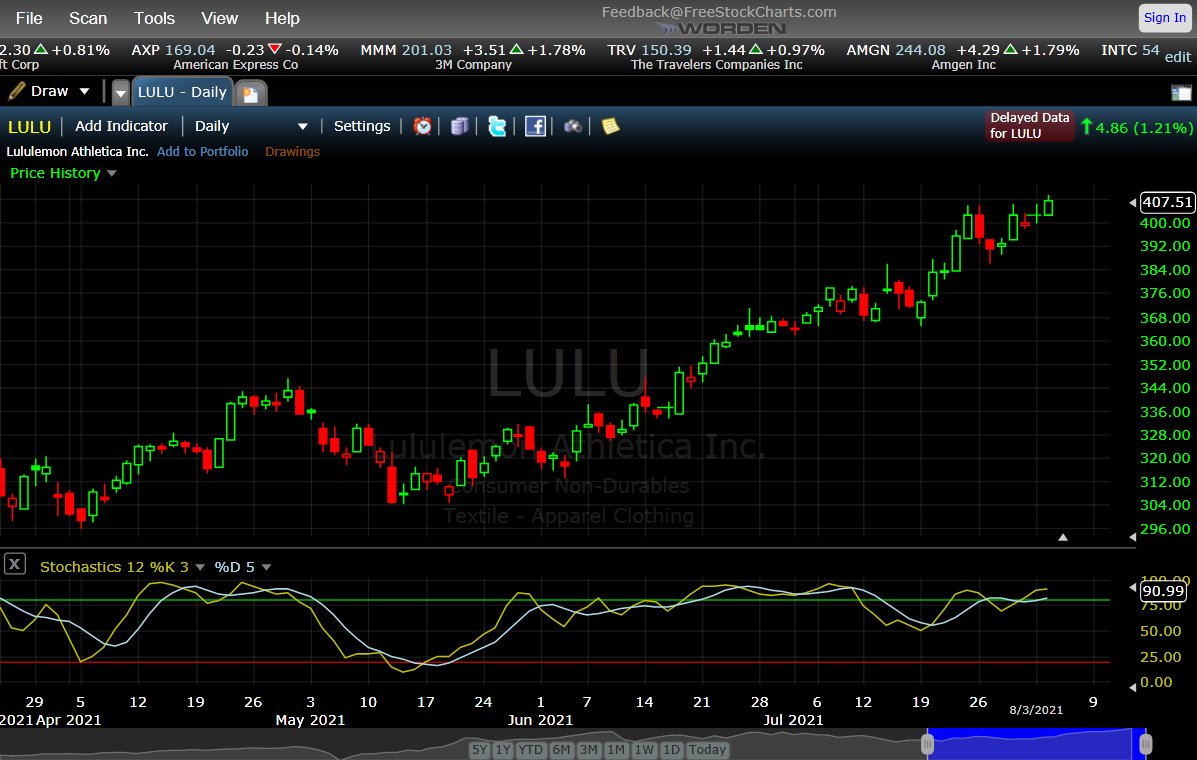The height and width of the screenshot is (760, 1197).
Task: Open the Daily time frame dropdown
Action: click(251, 127)
